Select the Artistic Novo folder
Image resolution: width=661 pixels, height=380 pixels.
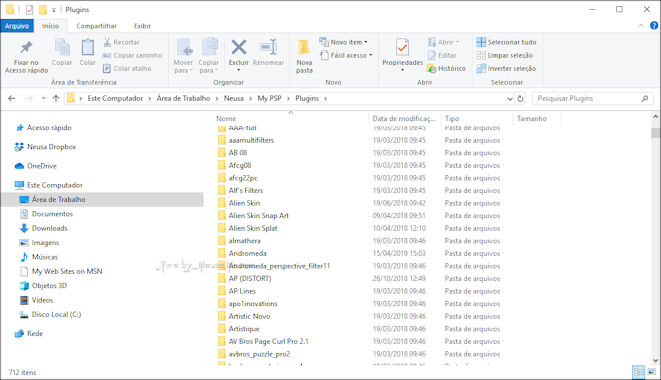coord(249,316)
